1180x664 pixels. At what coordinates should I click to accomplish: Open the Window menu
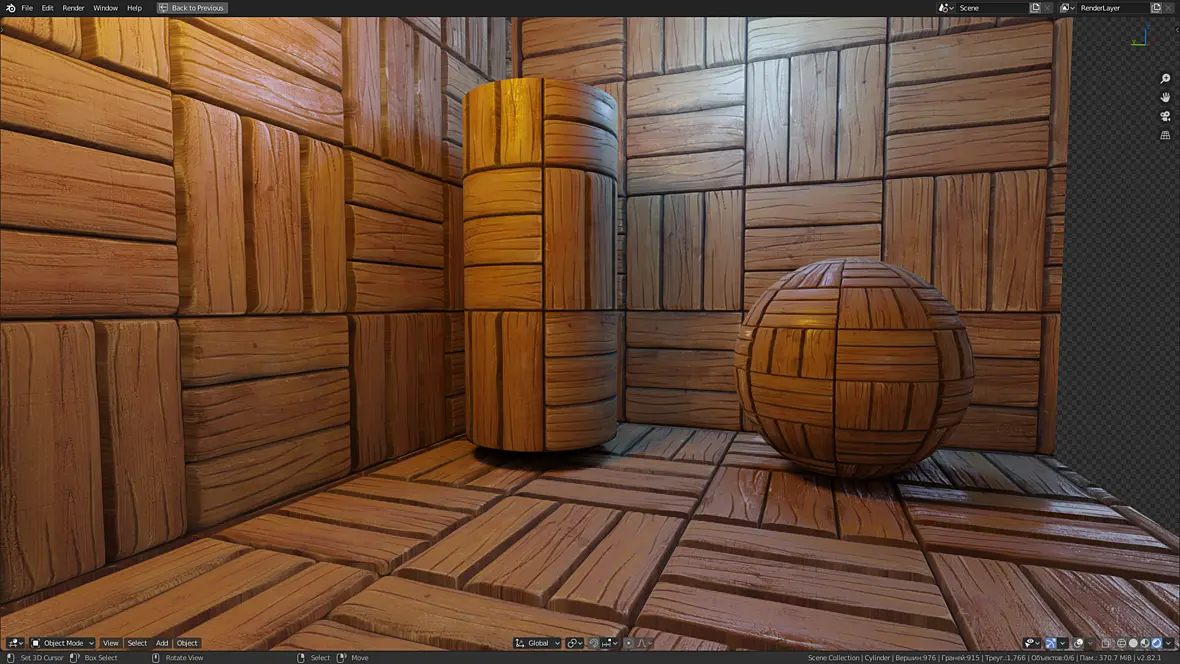click(x=105, y=8)
